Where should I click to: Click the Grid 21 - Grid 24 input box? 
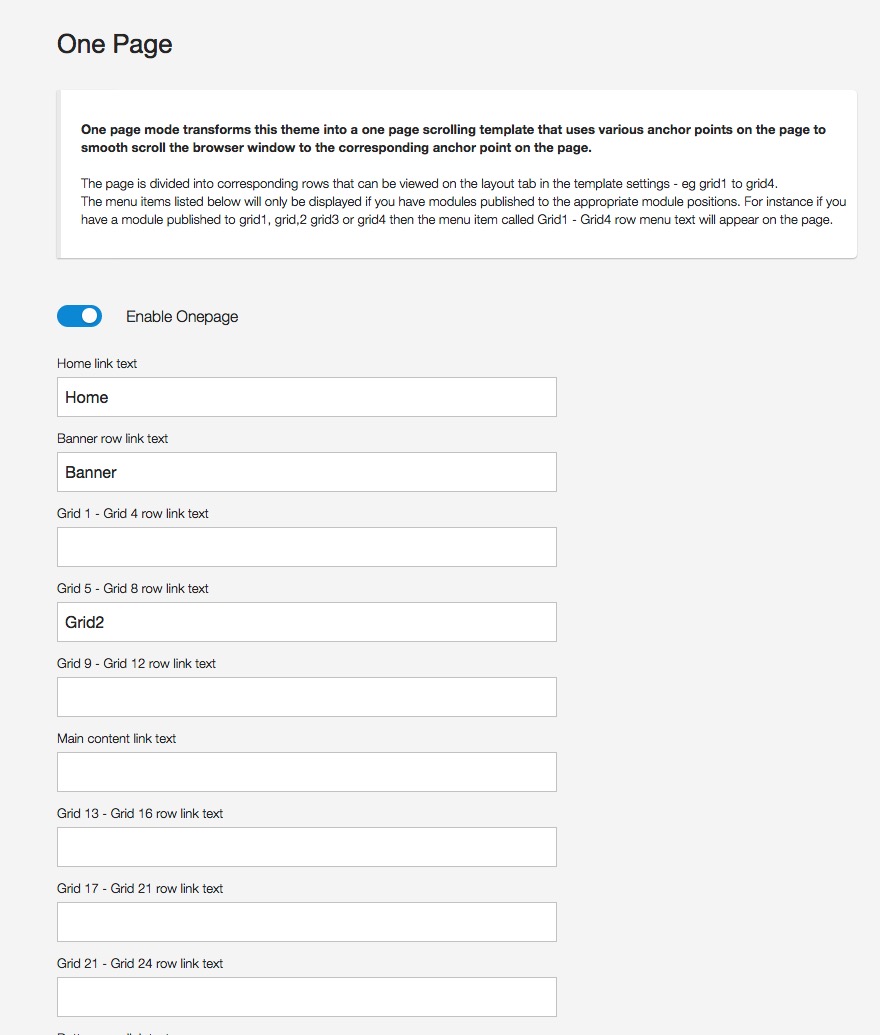306,997
